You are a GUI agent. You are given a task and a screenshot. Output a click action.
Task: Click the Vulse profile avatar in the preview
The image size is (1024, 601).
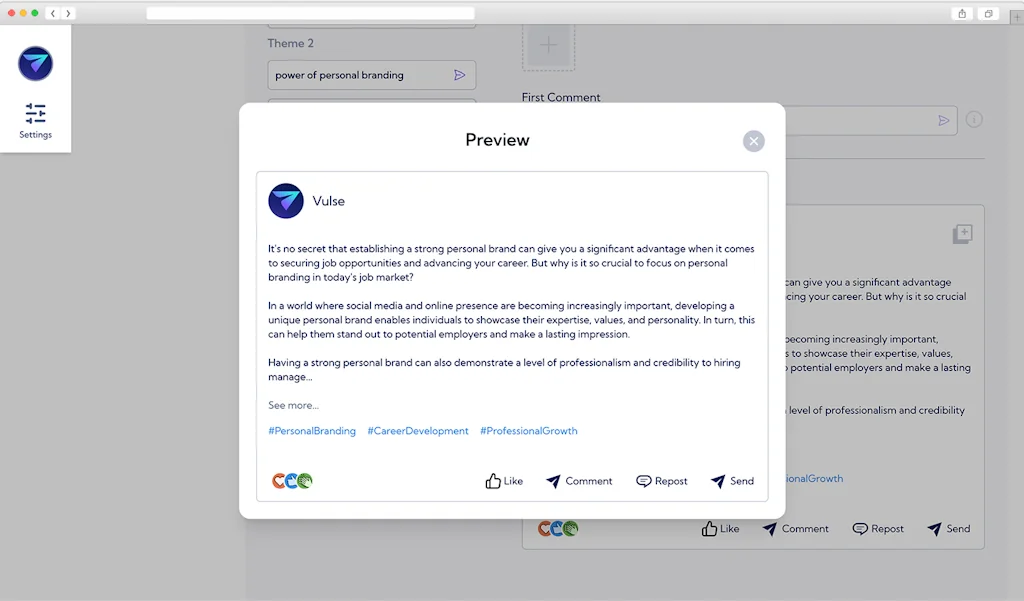pos(286,200)
